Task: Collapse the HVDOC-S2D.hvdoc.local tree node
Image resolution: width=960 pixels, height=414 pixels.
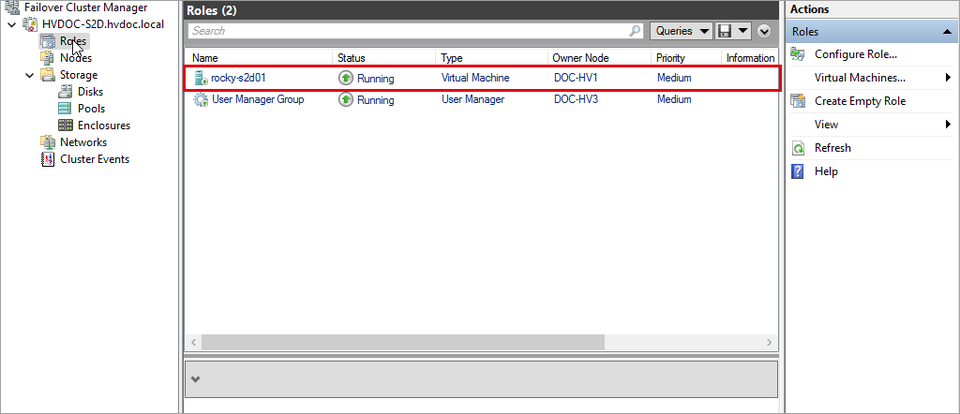Action: click(x=12, y=24)
